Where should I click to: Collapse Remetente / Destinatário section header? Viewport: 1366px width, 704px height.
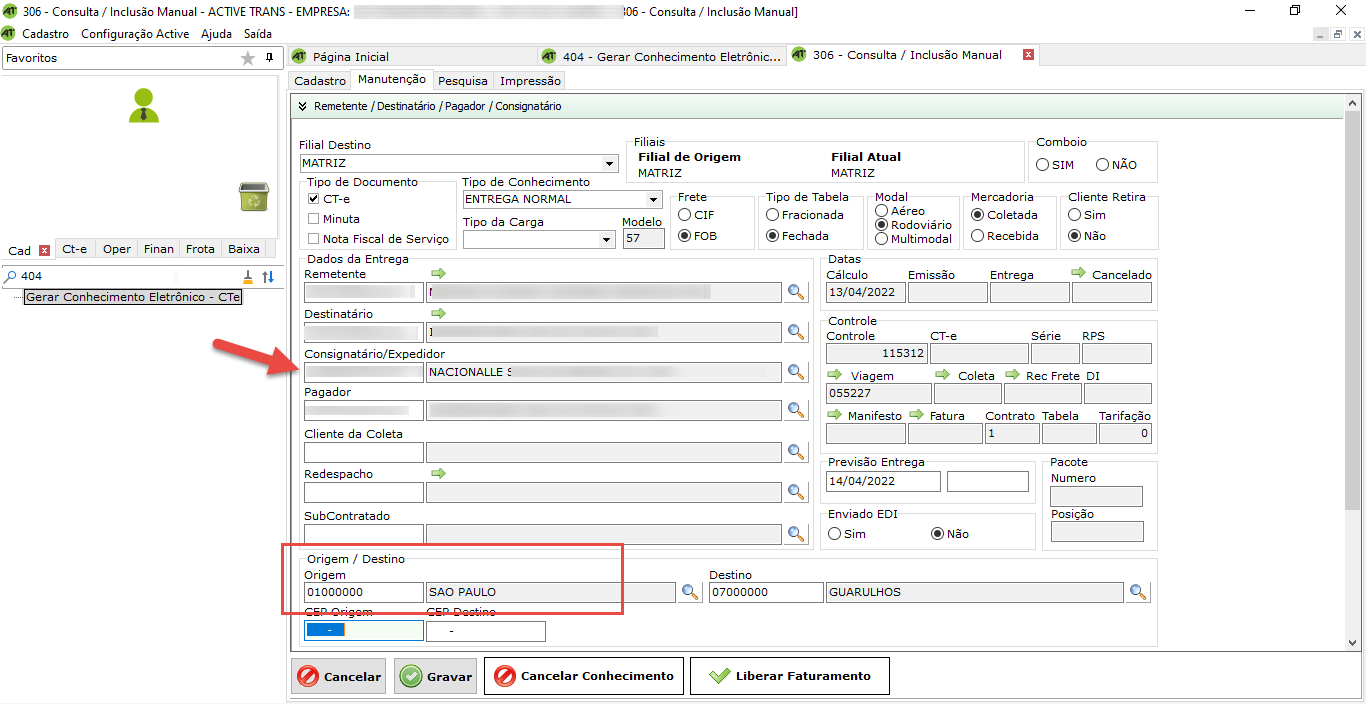coord(302,106)
